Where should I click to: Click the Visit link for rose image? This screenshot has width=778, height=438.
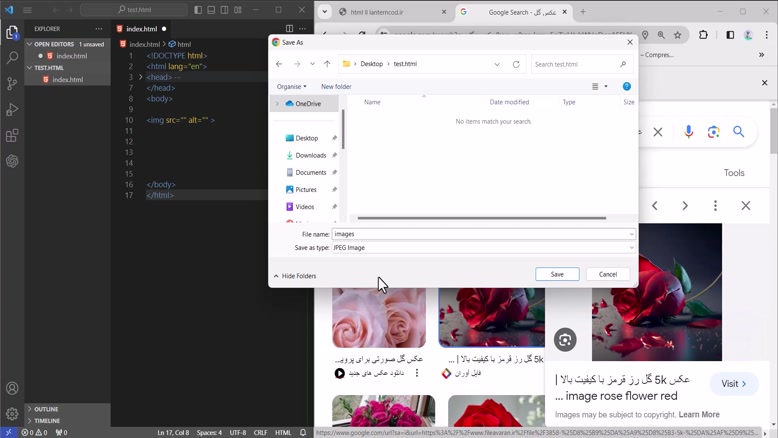point(733,384)
